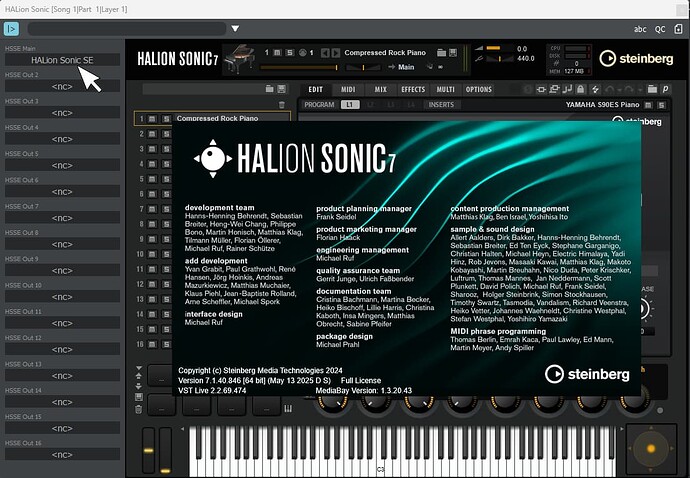
Task: Mute slot 5 in the slot rack
Action: pos(152,179)
